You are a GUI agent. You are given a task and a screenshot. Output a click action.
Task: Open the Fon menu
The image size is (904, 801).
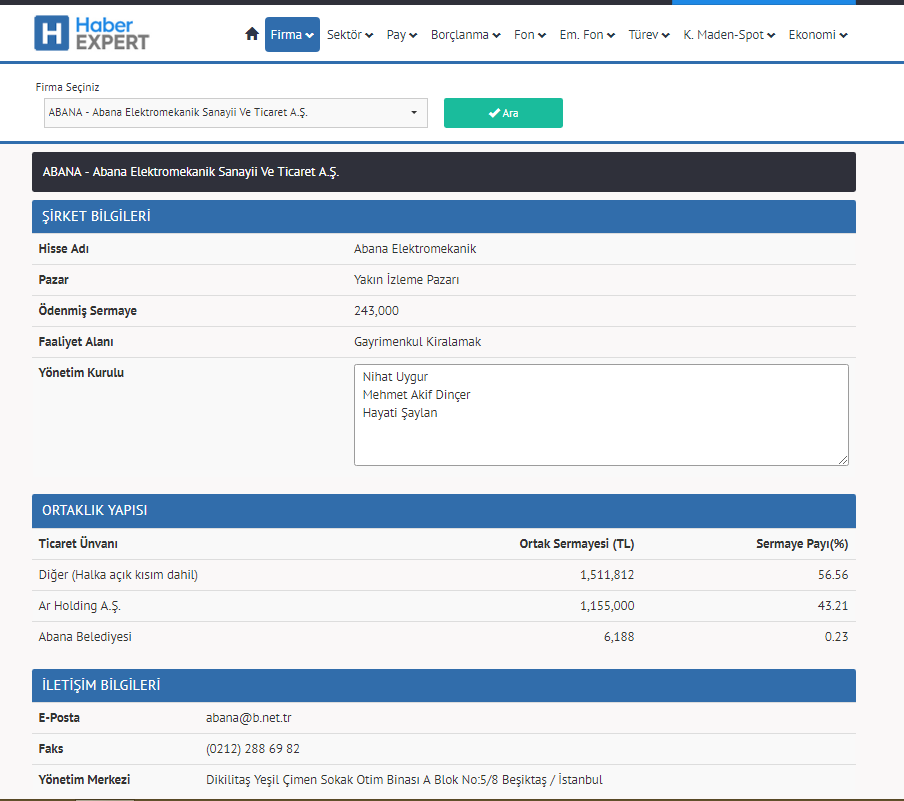point(530,35)
